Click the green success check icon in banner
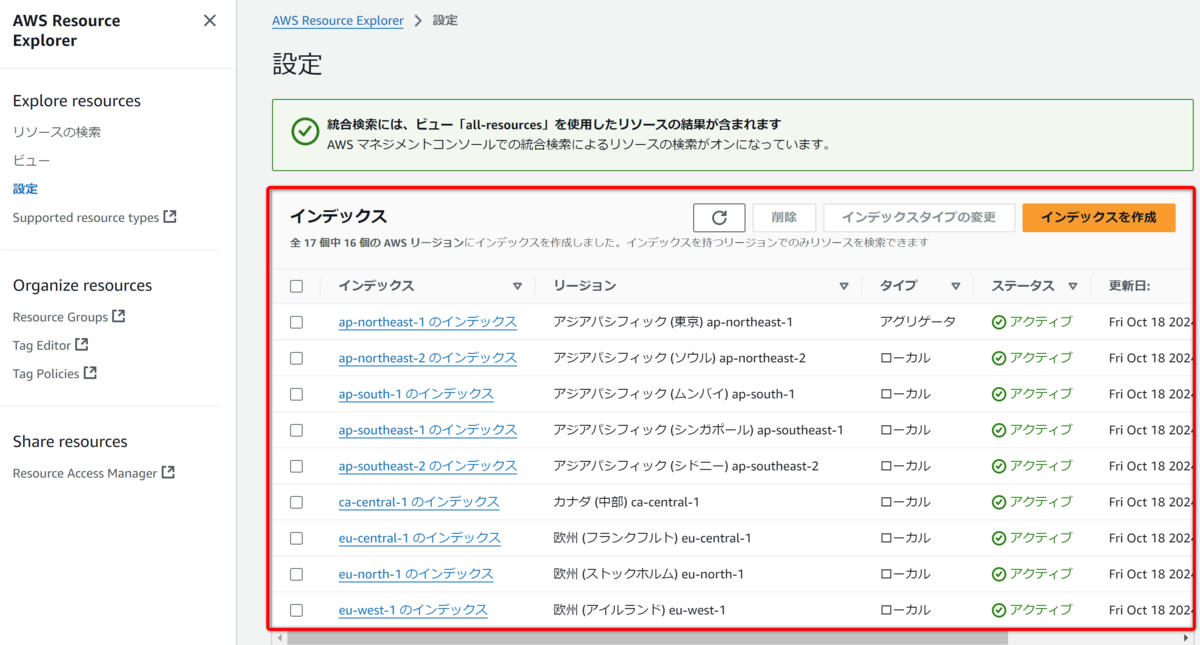1200x645 pixels. click(x=305, y=133)
